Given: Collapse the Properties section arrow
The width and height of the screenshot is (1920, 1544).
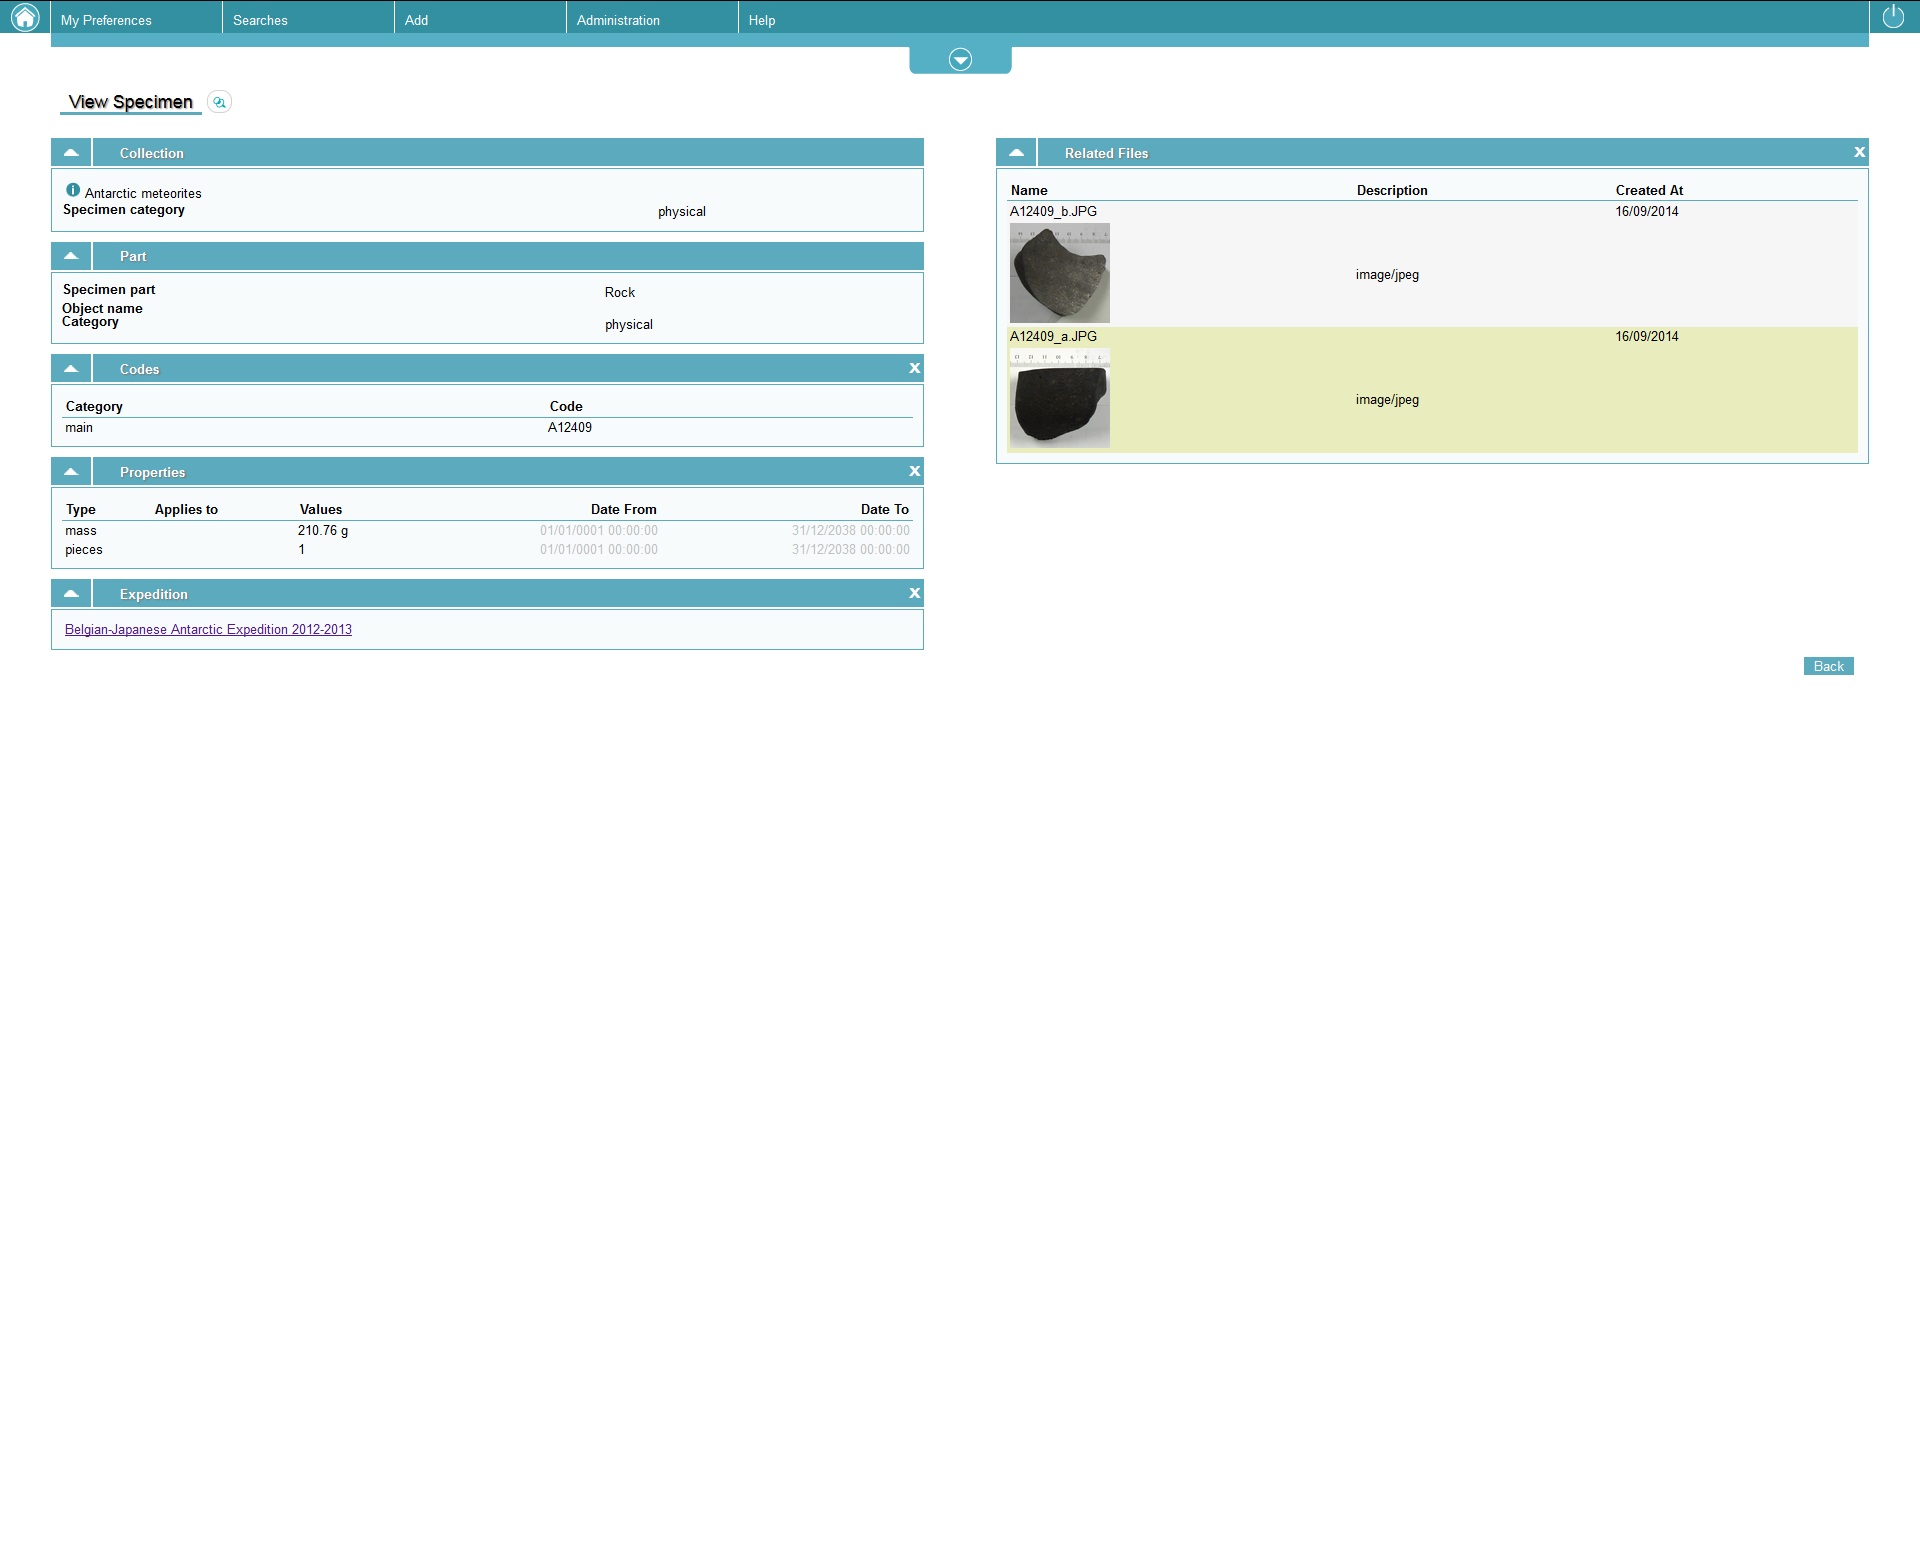Looking at the screenshot, I should click(x=71, y=472).
